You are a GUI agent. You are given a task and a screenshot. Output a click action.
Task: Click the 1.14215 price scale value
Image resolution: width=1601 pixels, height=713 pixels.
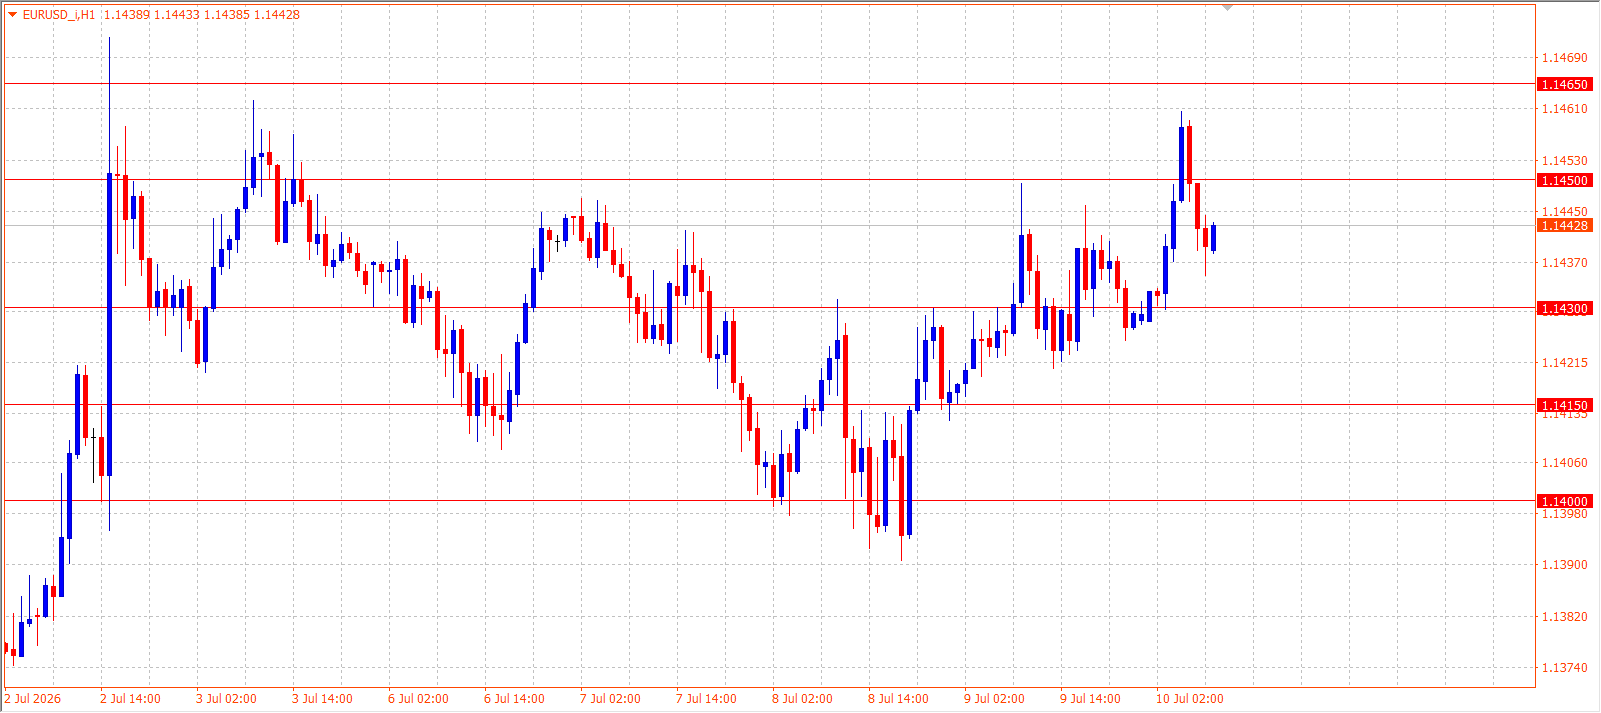[1565, 362]
